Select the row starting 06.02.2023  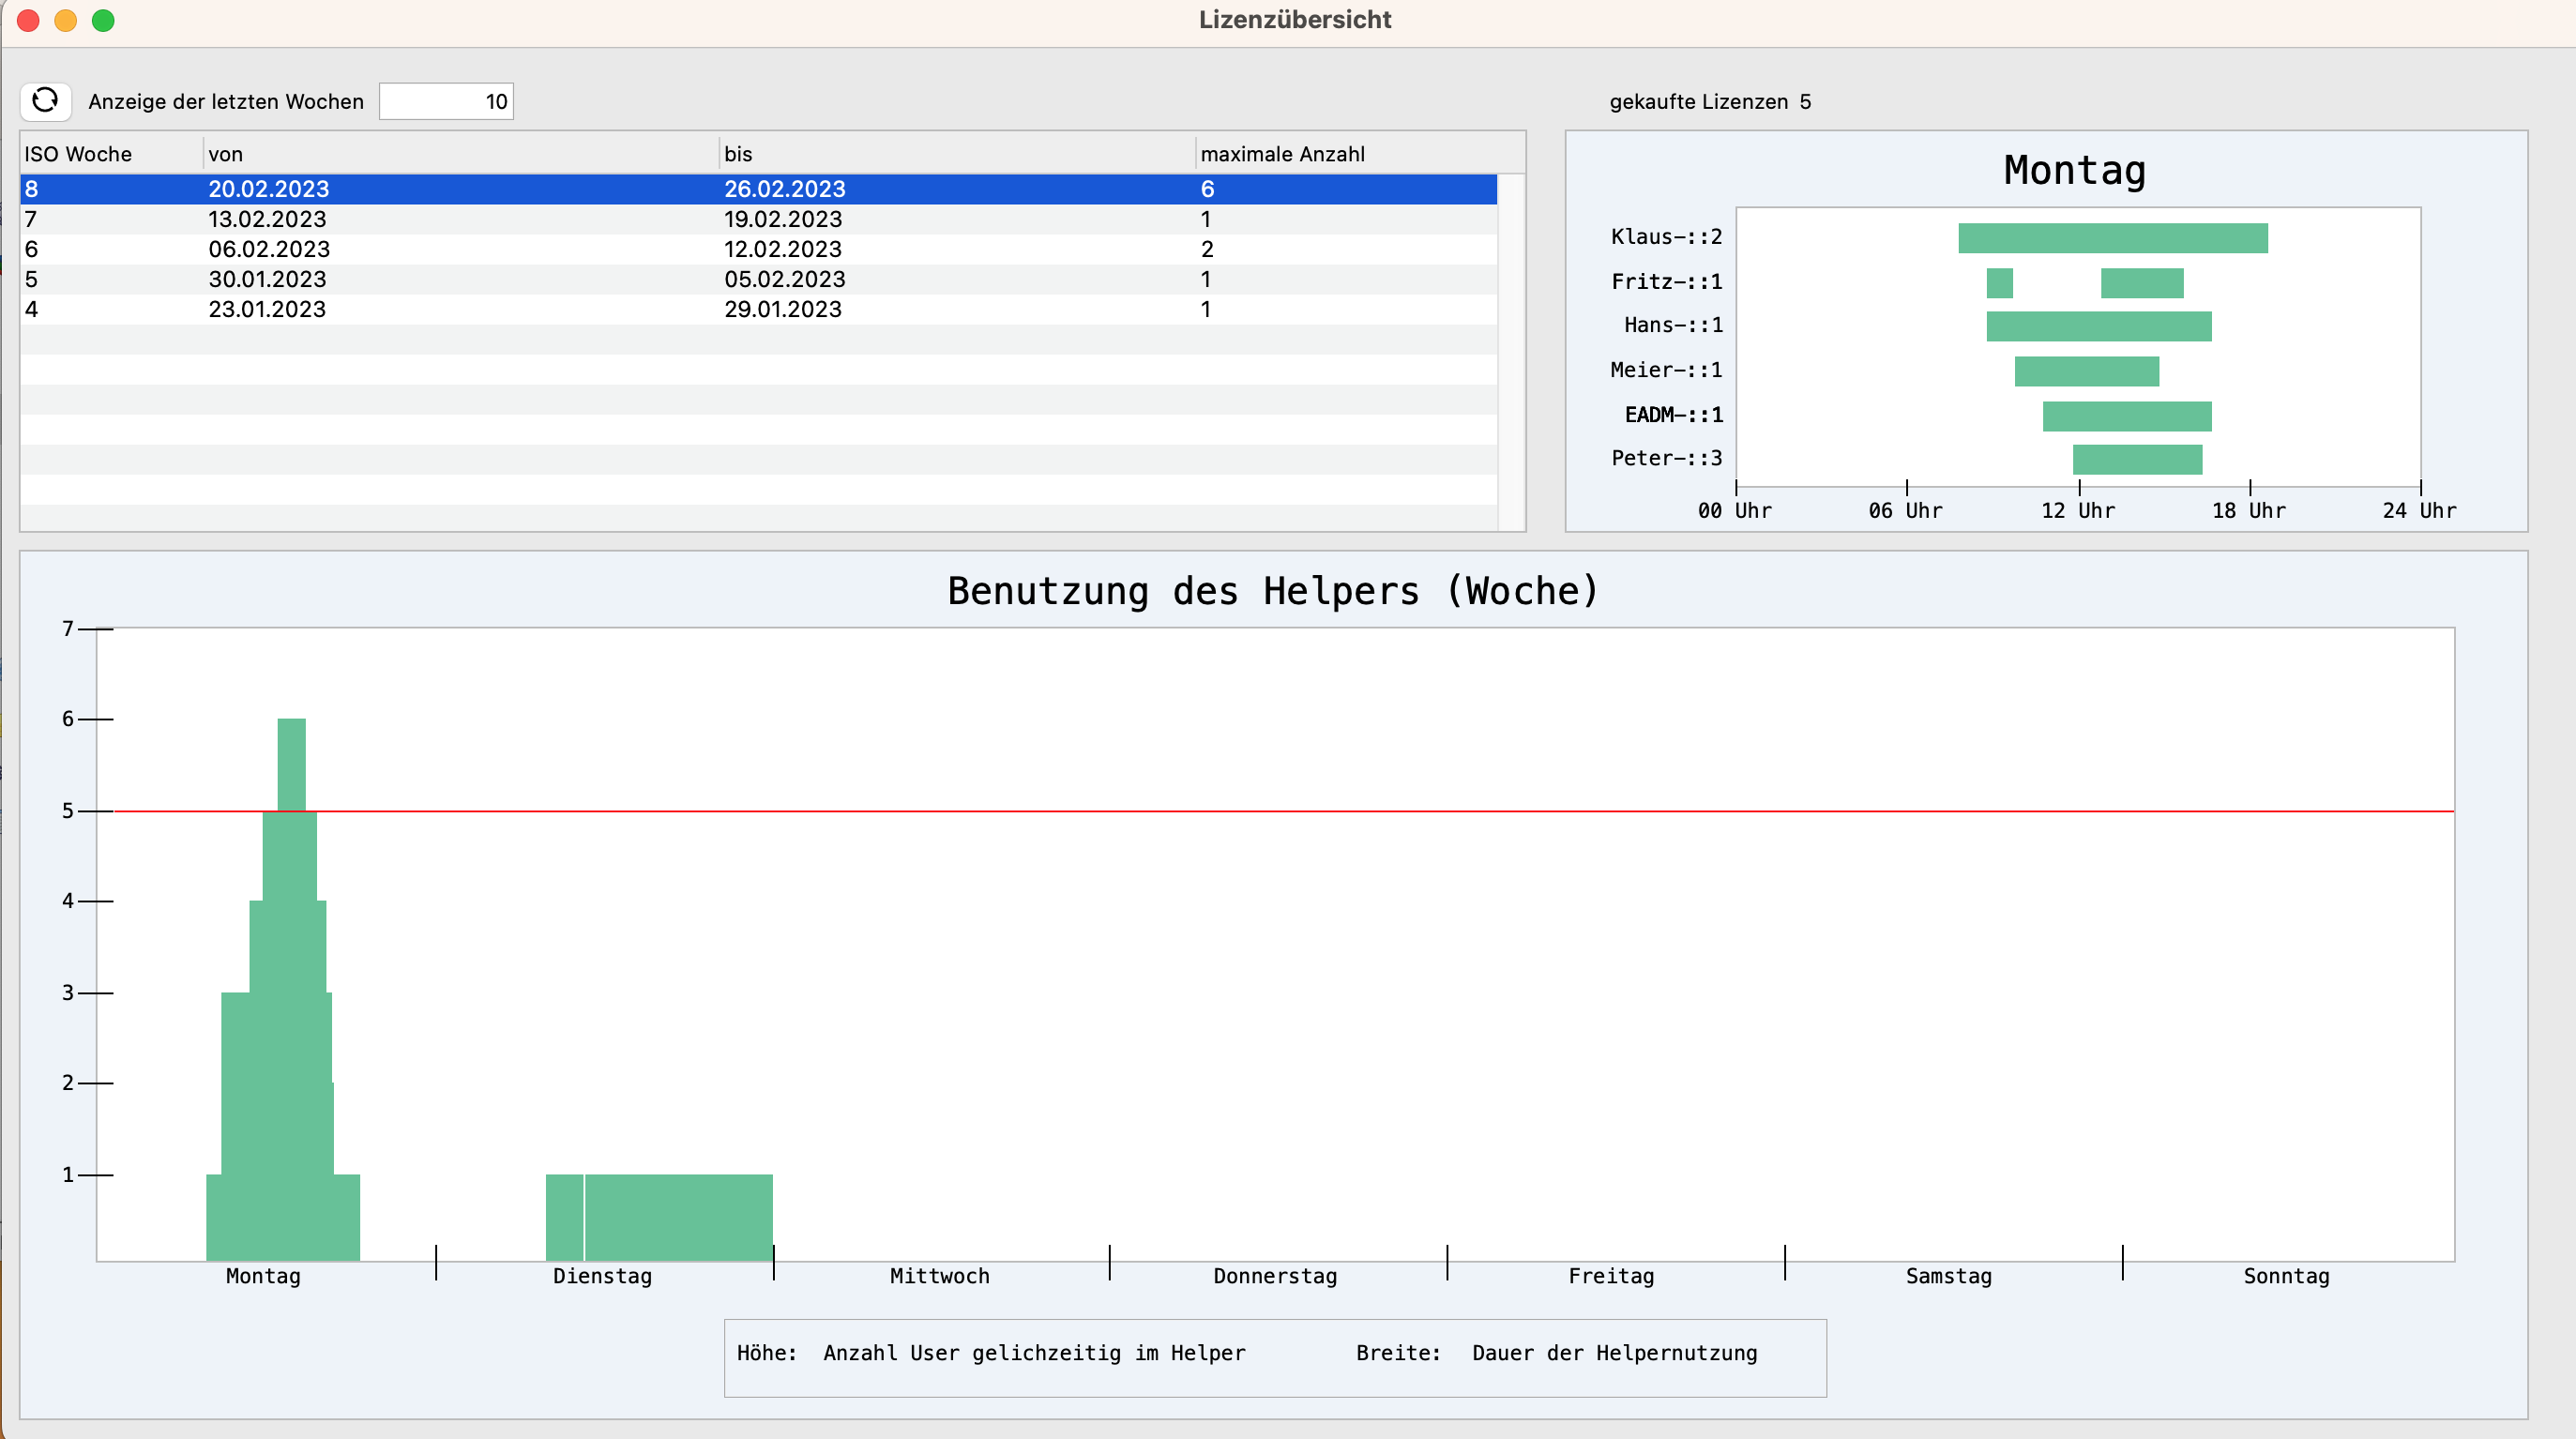(x=268, y=249)
